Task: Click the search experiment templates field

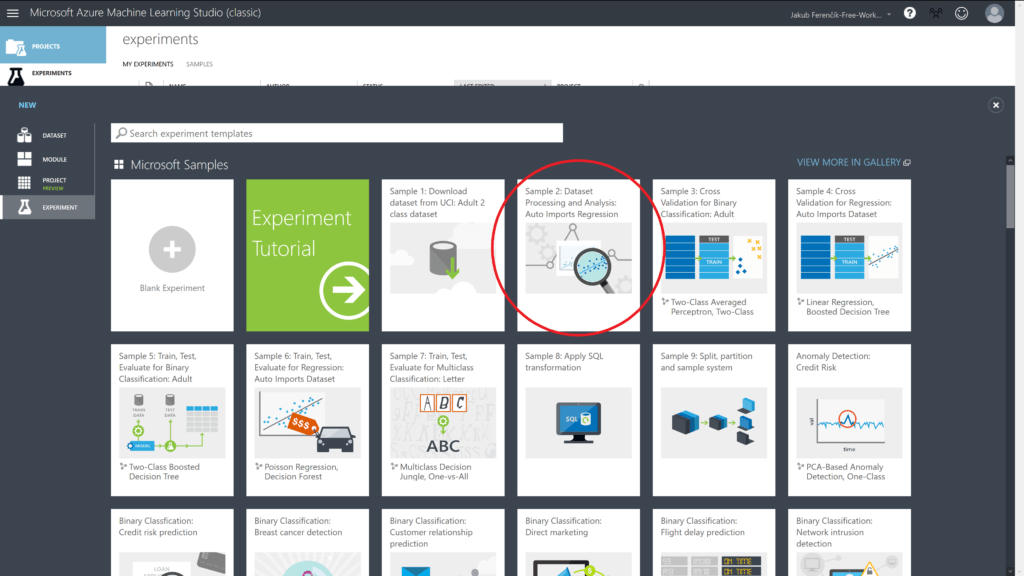Action: pyautogui.click(x=337, y=133)
